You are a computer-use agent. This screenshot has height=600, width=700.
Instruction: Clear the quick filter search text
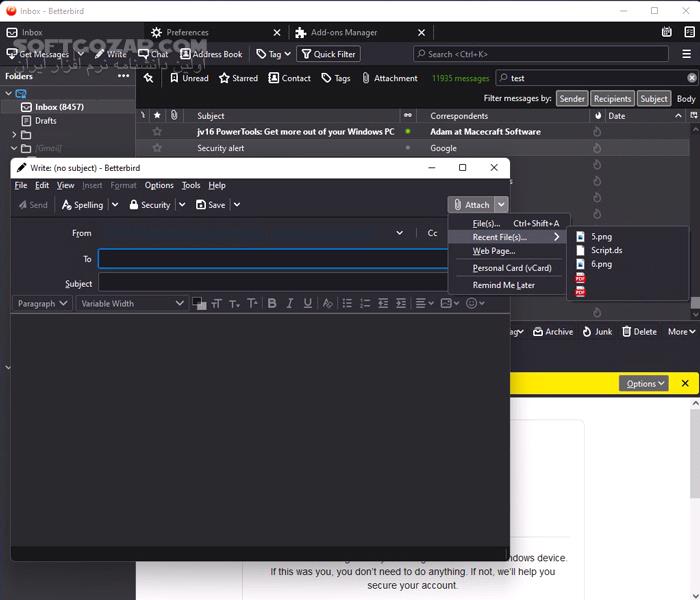[x=692, y=78]
